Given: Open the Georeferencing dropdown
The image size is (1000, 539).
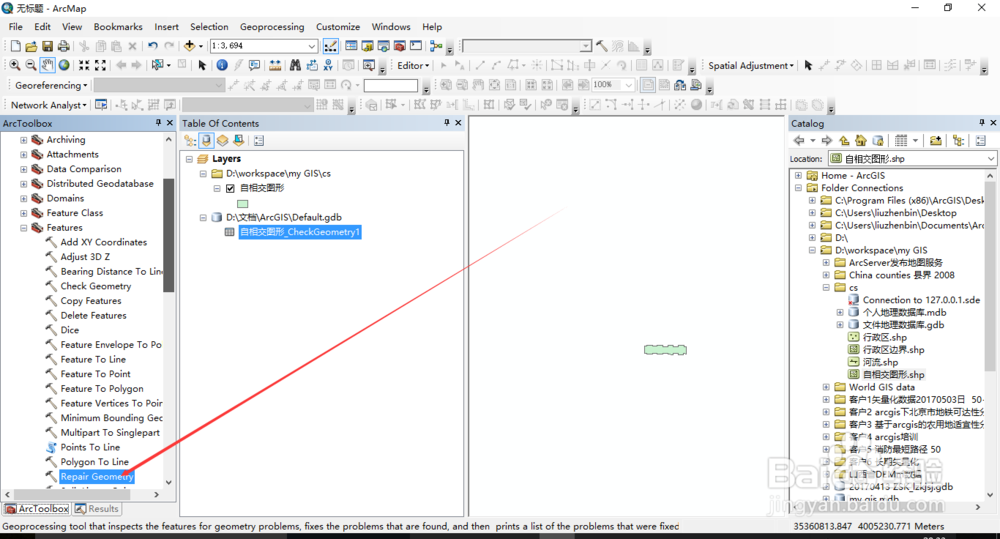Looking at the screenshot, I should [50, 85].
